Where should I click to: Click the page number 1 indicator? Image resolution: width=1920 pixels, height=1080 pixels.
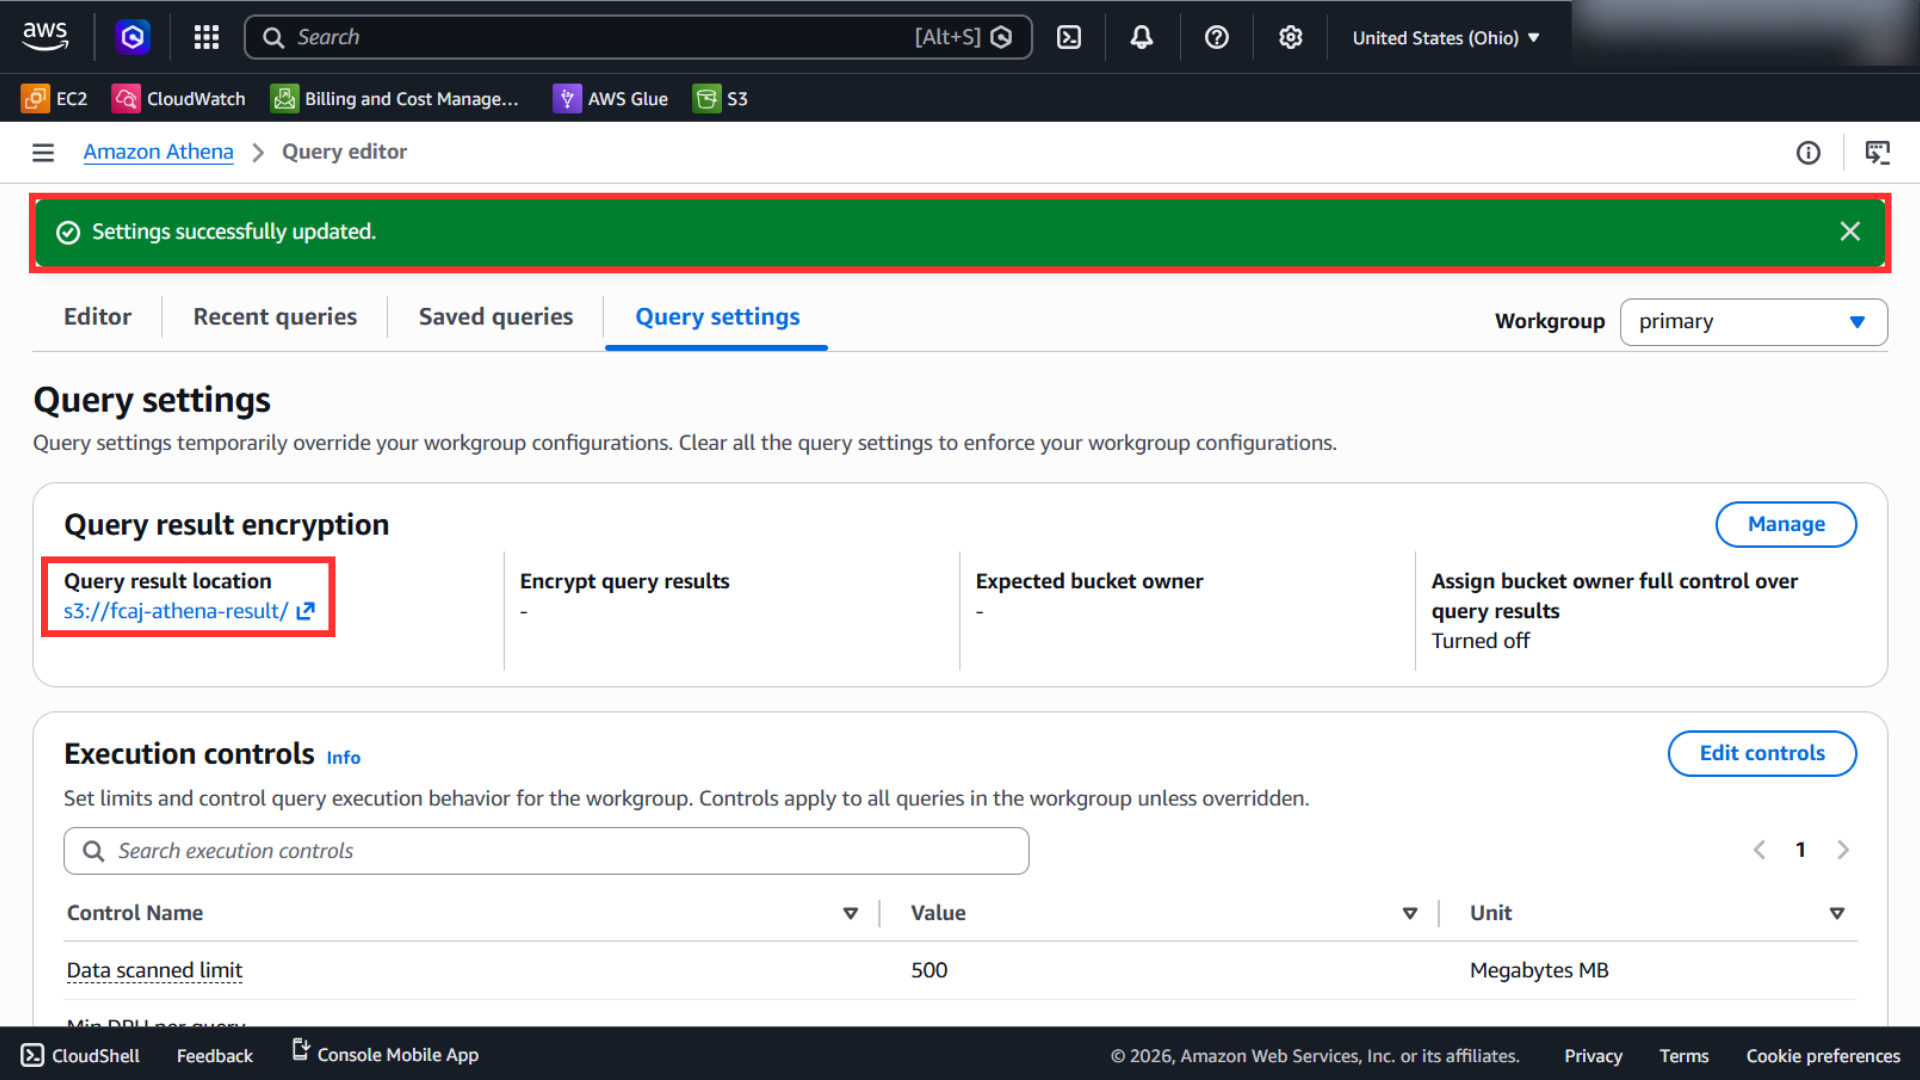click(1800, 850)
